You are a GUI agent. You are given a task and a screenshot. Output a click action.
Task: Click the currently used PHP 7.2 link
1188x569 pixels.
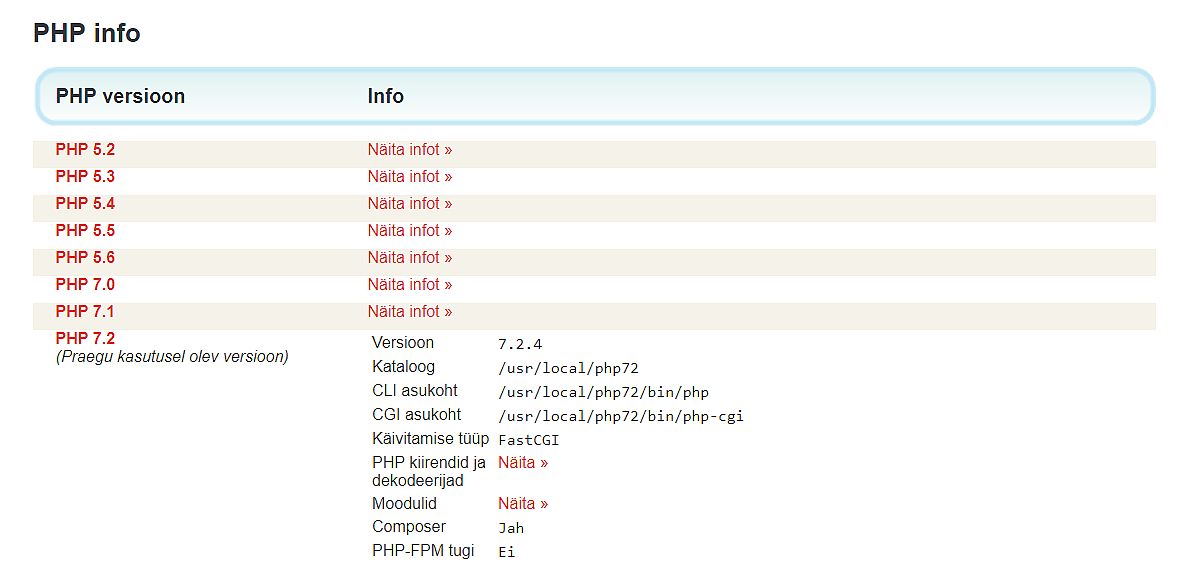85,339
